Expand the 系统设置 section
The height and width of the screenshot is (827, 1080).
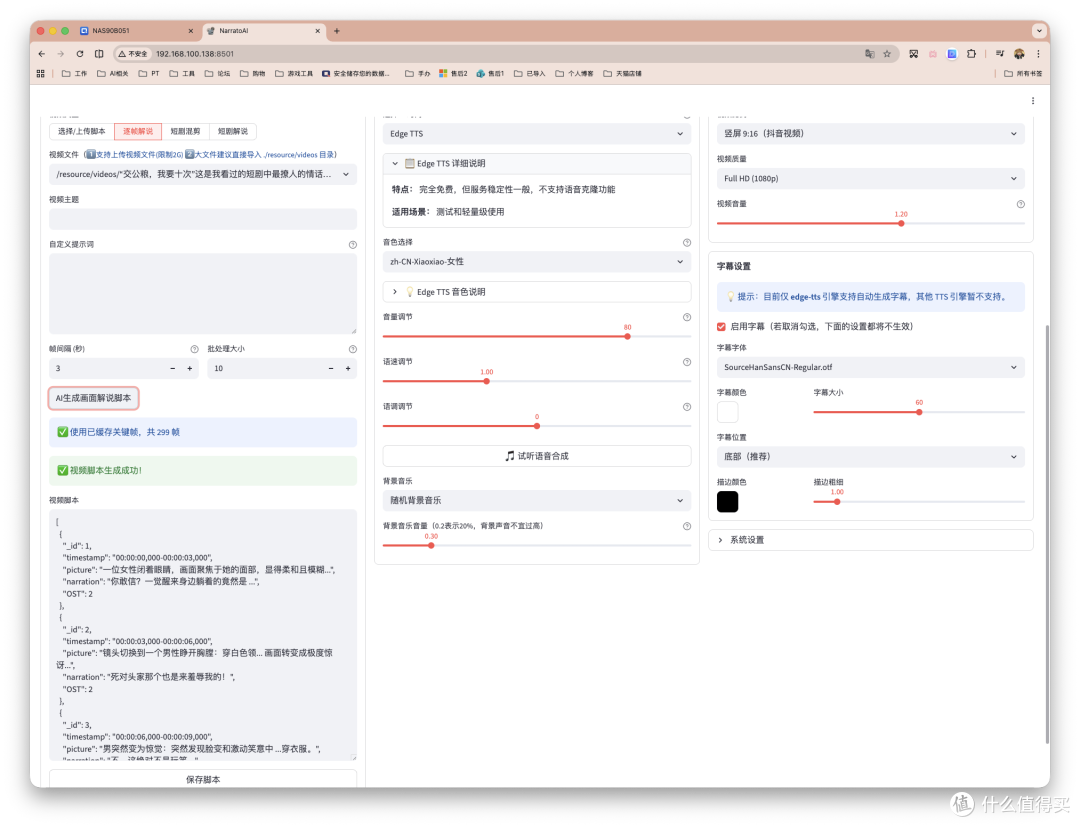(x=871, y=540)
